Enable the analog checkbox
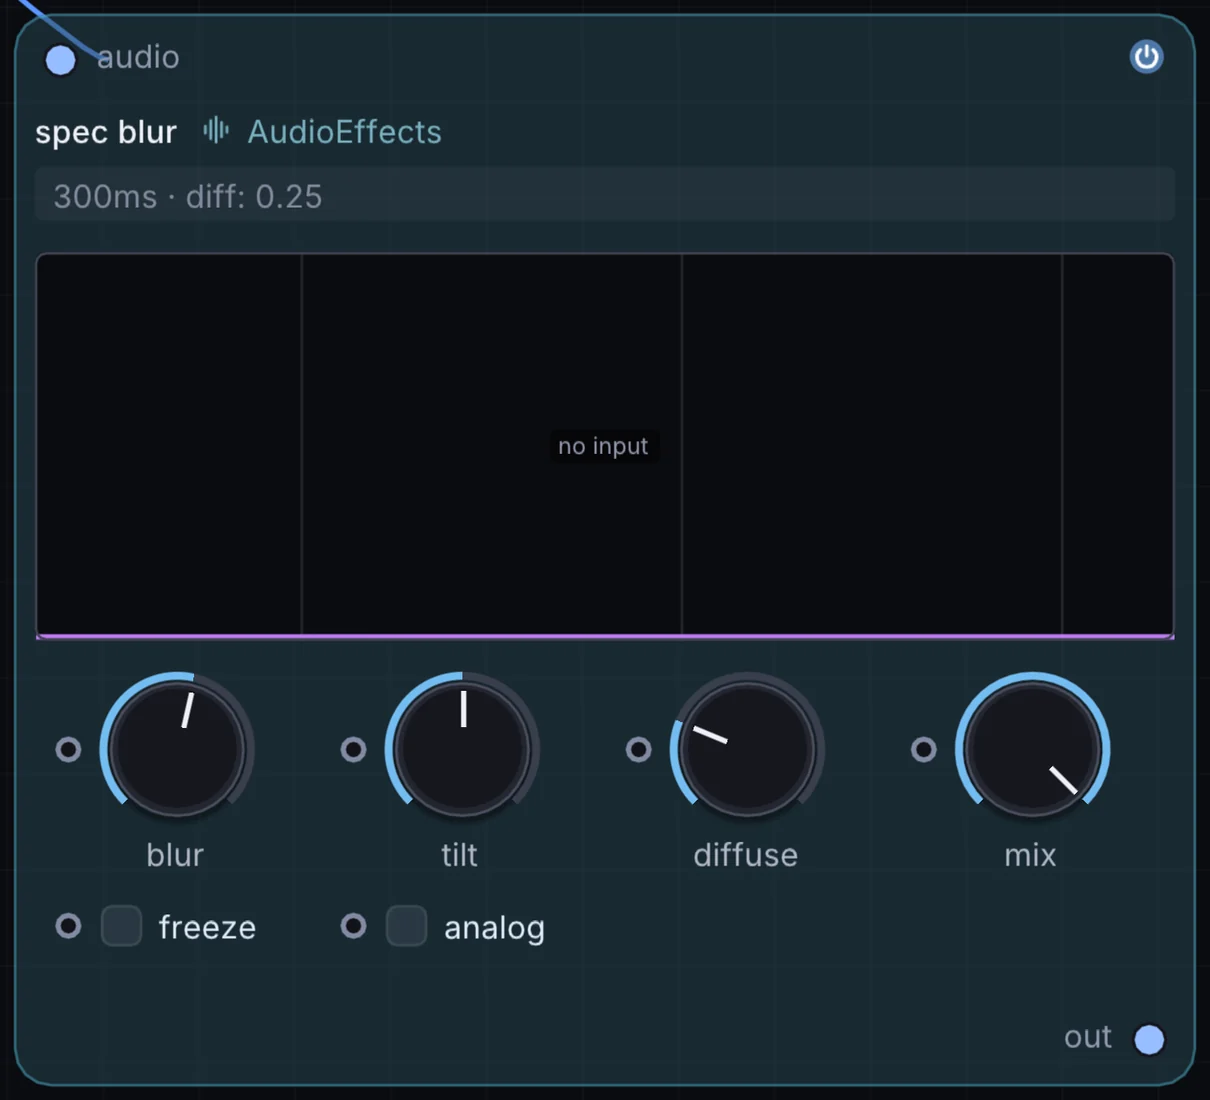Screen dimensions: 1210x1100 (x=406, y=926)
